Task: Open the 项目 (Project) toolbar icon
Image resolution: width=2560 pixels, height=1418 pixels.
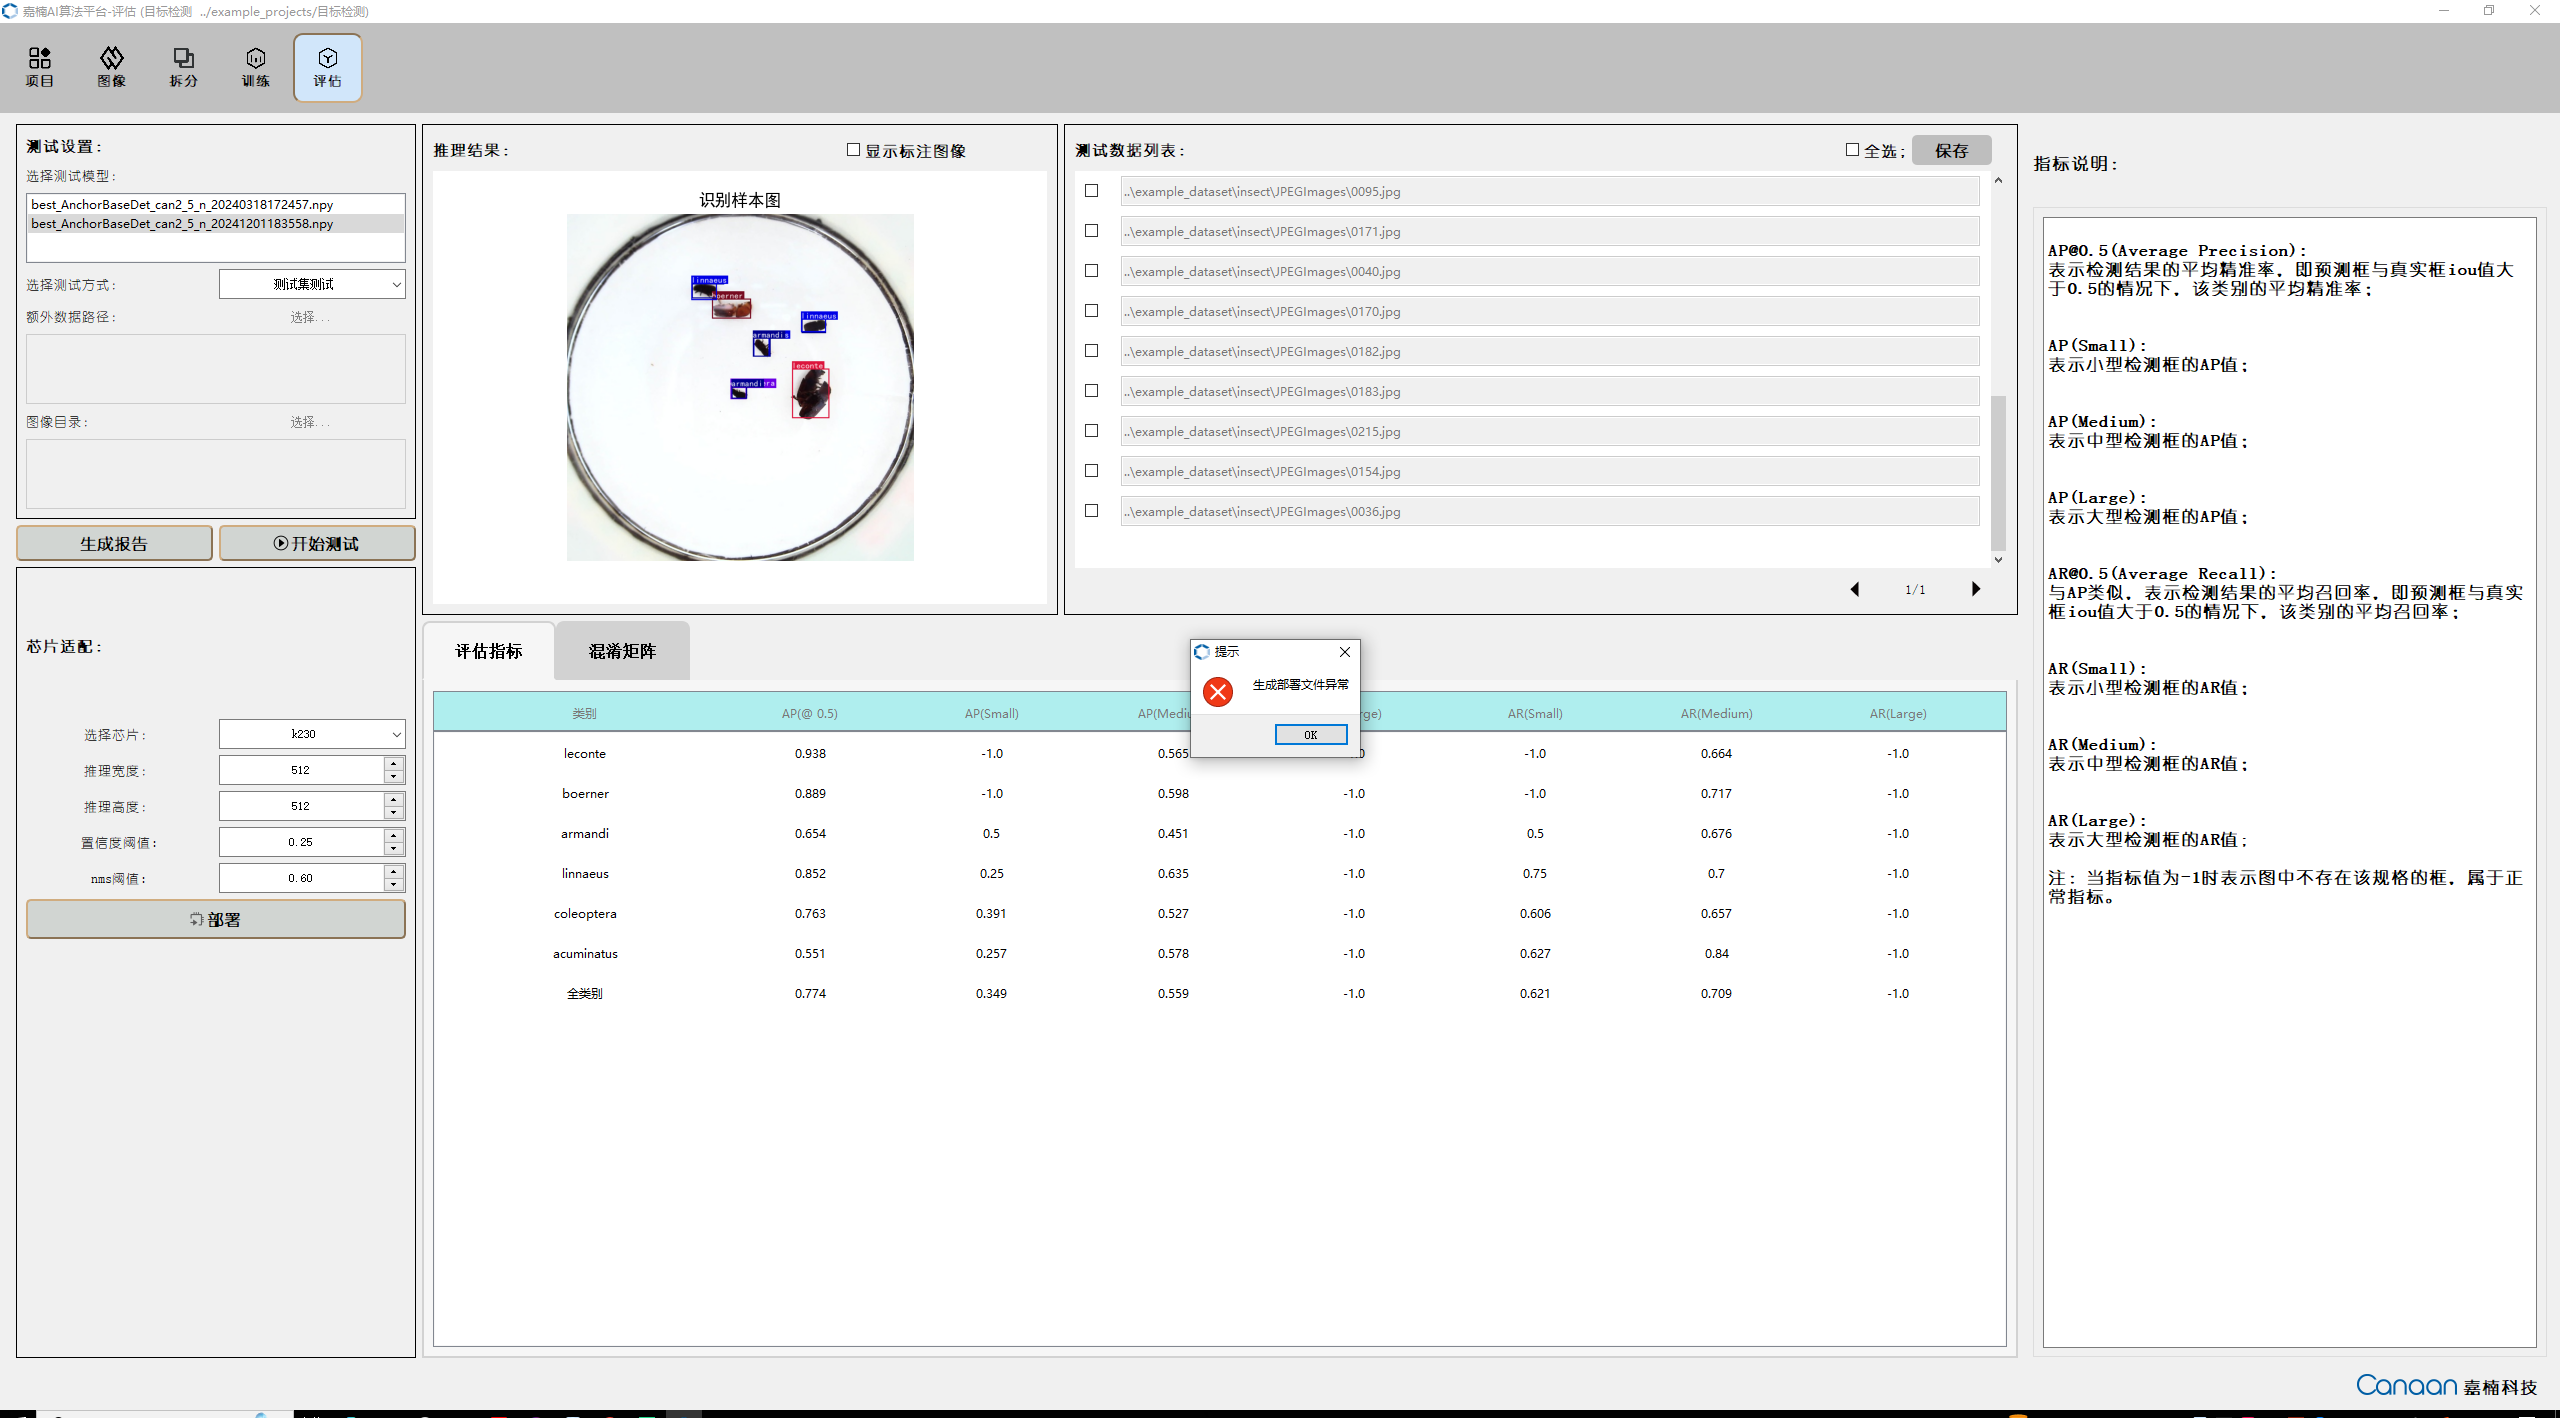Action: click(40, 67)
